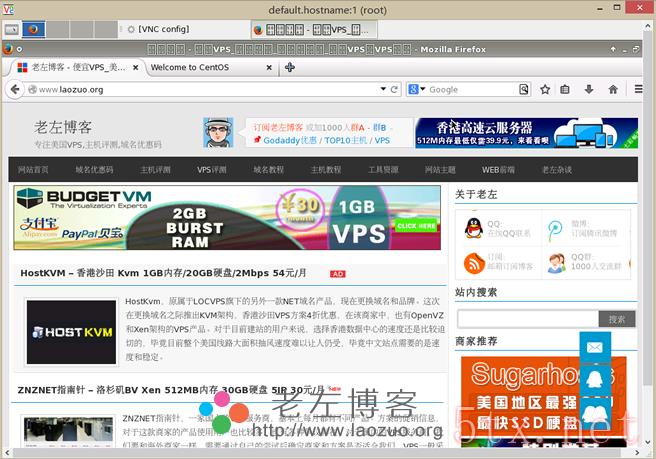This screenshot has height=459, width=656.
Task: Open WEB前端 navigation menu item
Action: pos(498,169)
